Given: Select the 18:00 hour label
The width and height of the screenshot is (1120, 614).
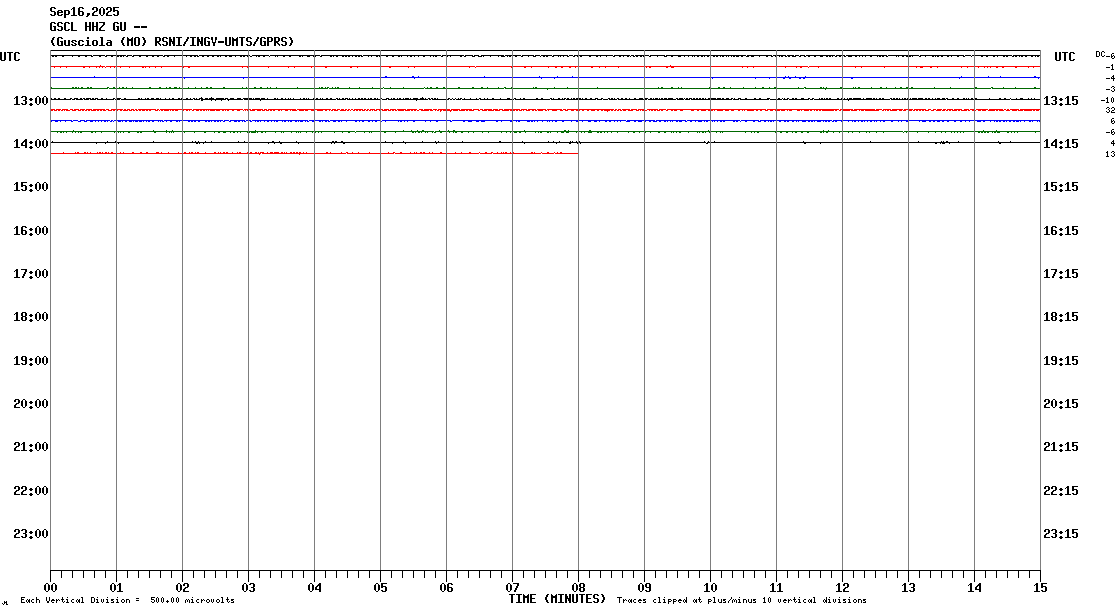Looking at the screenshot, I should [x=31, y=317].
